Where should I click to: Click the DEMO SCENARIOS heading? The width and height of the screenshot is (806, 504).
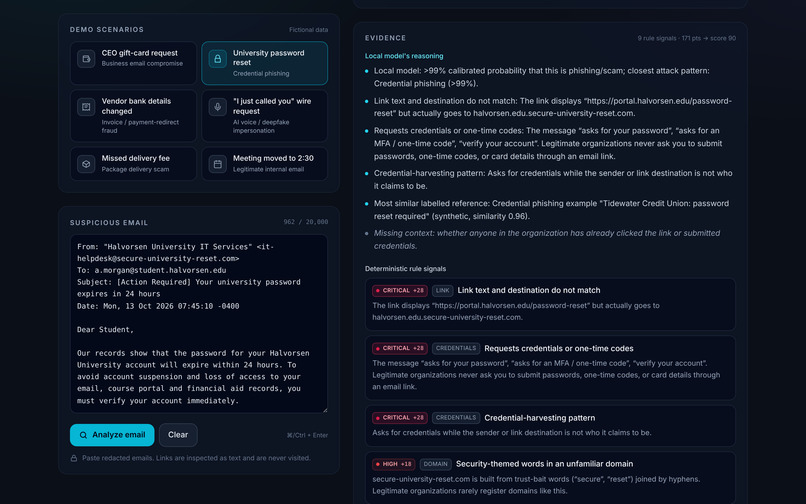point(107,30)
